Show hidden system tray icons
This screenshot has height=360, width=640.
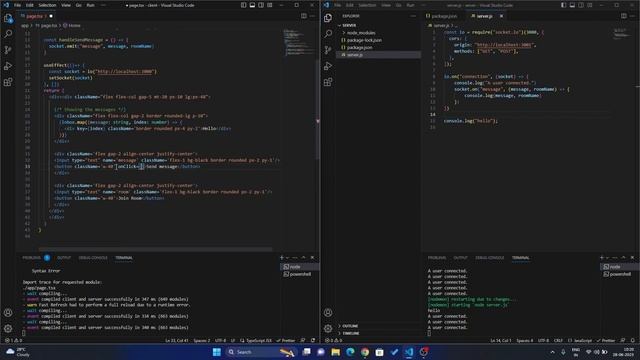[x=552, y=352]
